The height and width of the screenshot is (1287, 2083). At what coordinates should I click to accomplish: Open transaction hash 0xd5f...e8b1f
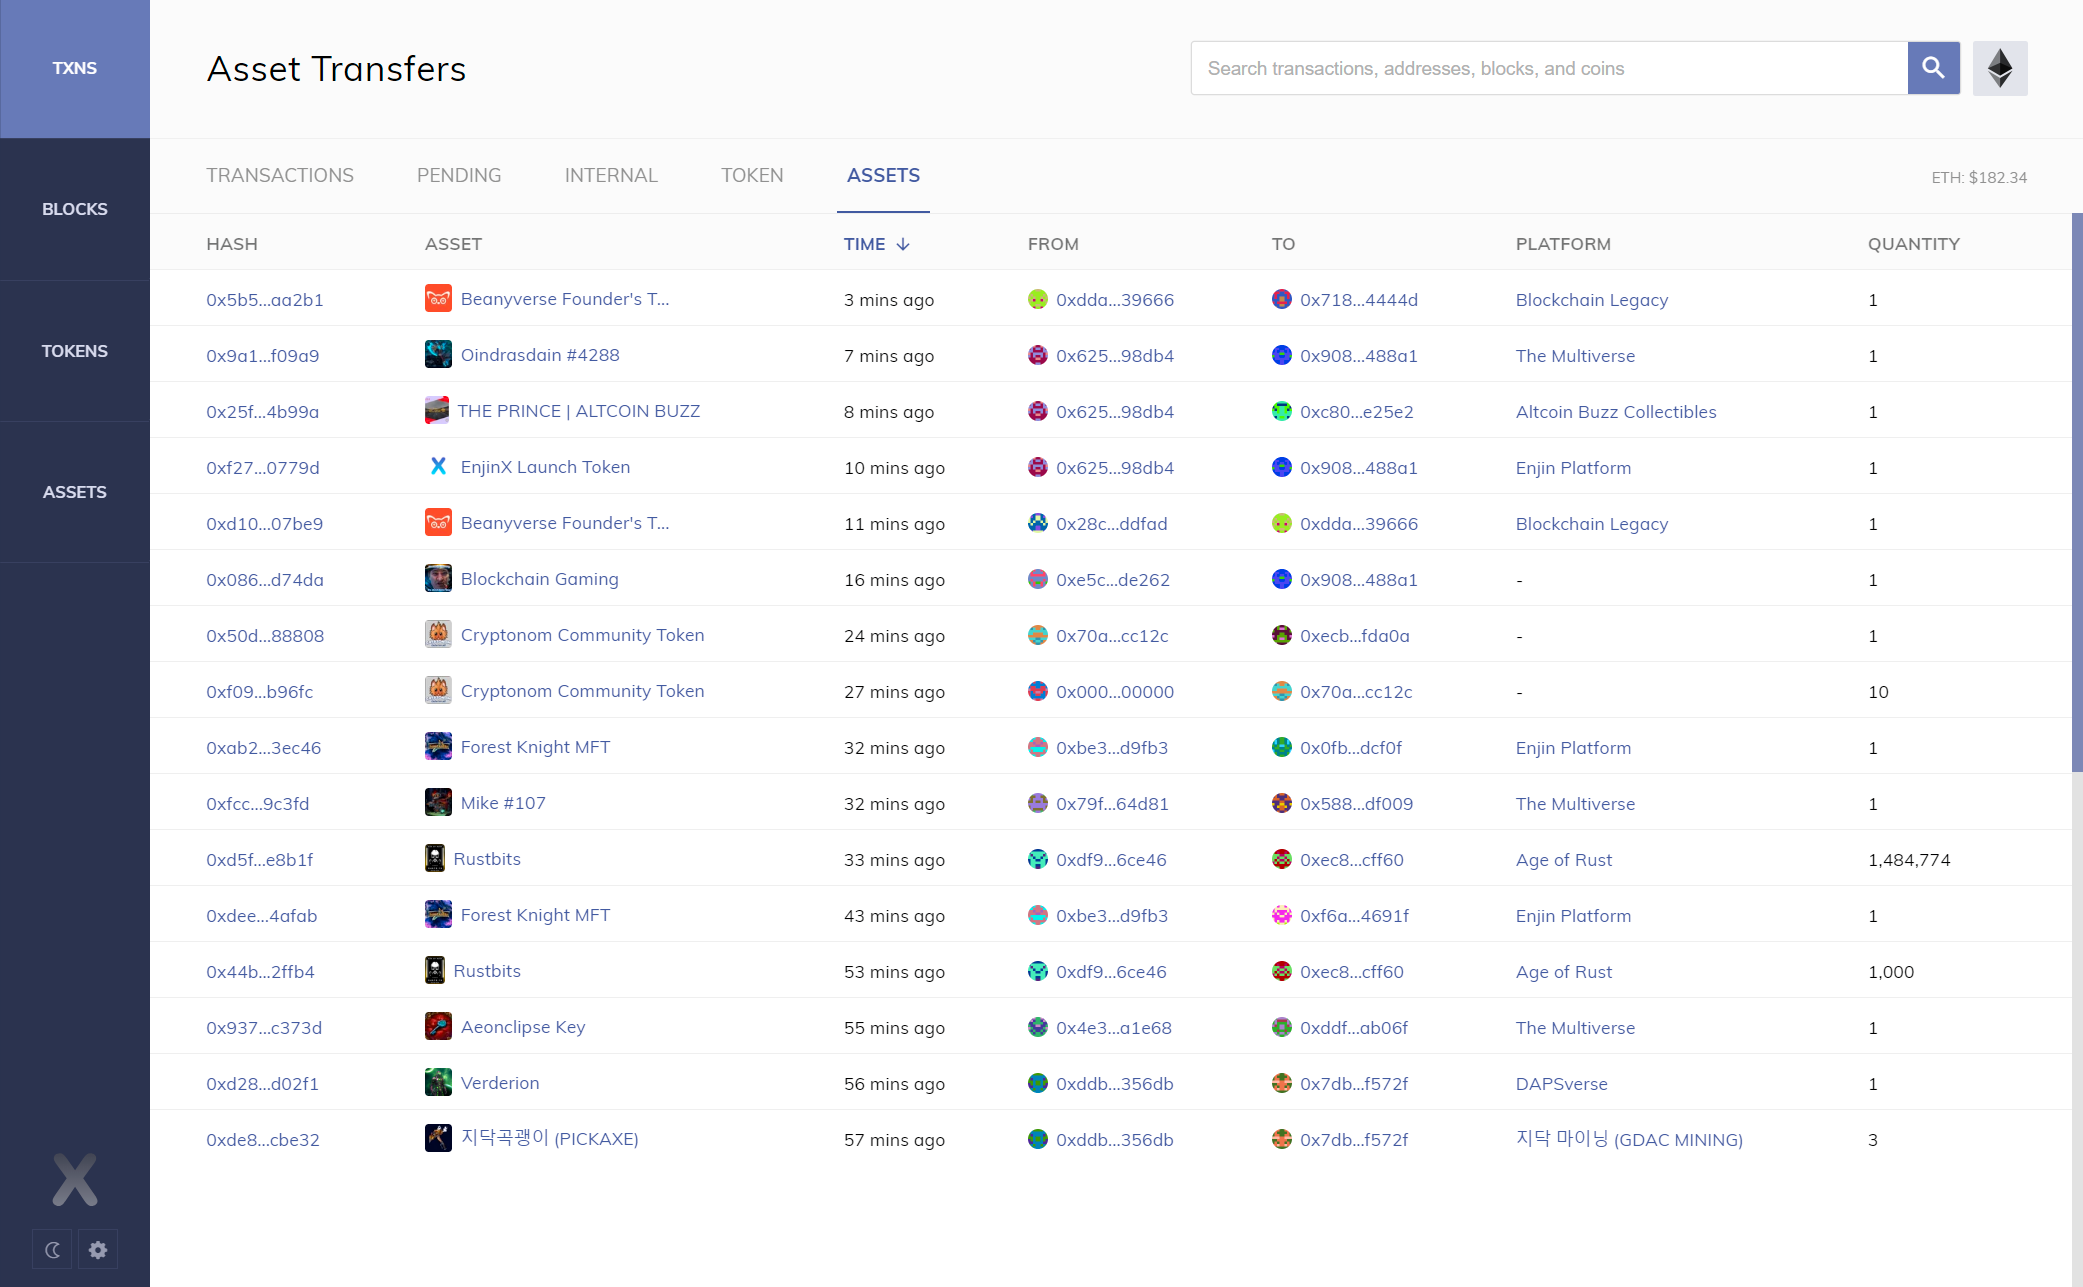click(260, 860)
